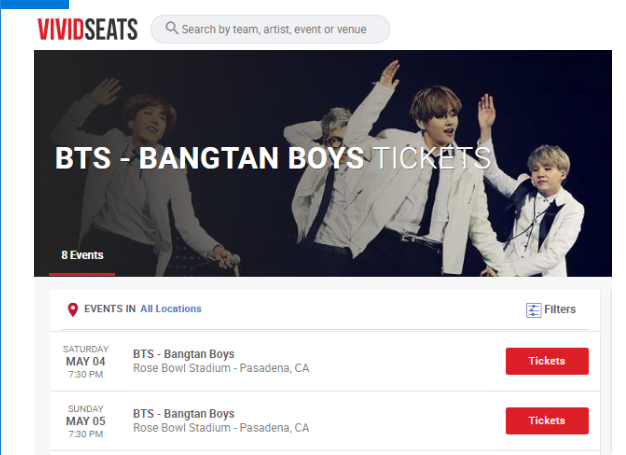Click the BTS concert banner image
Image resolution: width=626 pixels, height=455 pixels.
click(x=323, y=163)
